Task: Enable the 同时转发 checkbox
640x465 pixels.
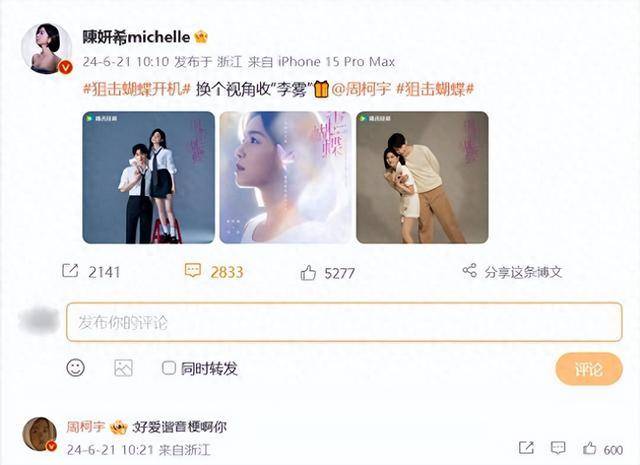Action: [169, 368]
